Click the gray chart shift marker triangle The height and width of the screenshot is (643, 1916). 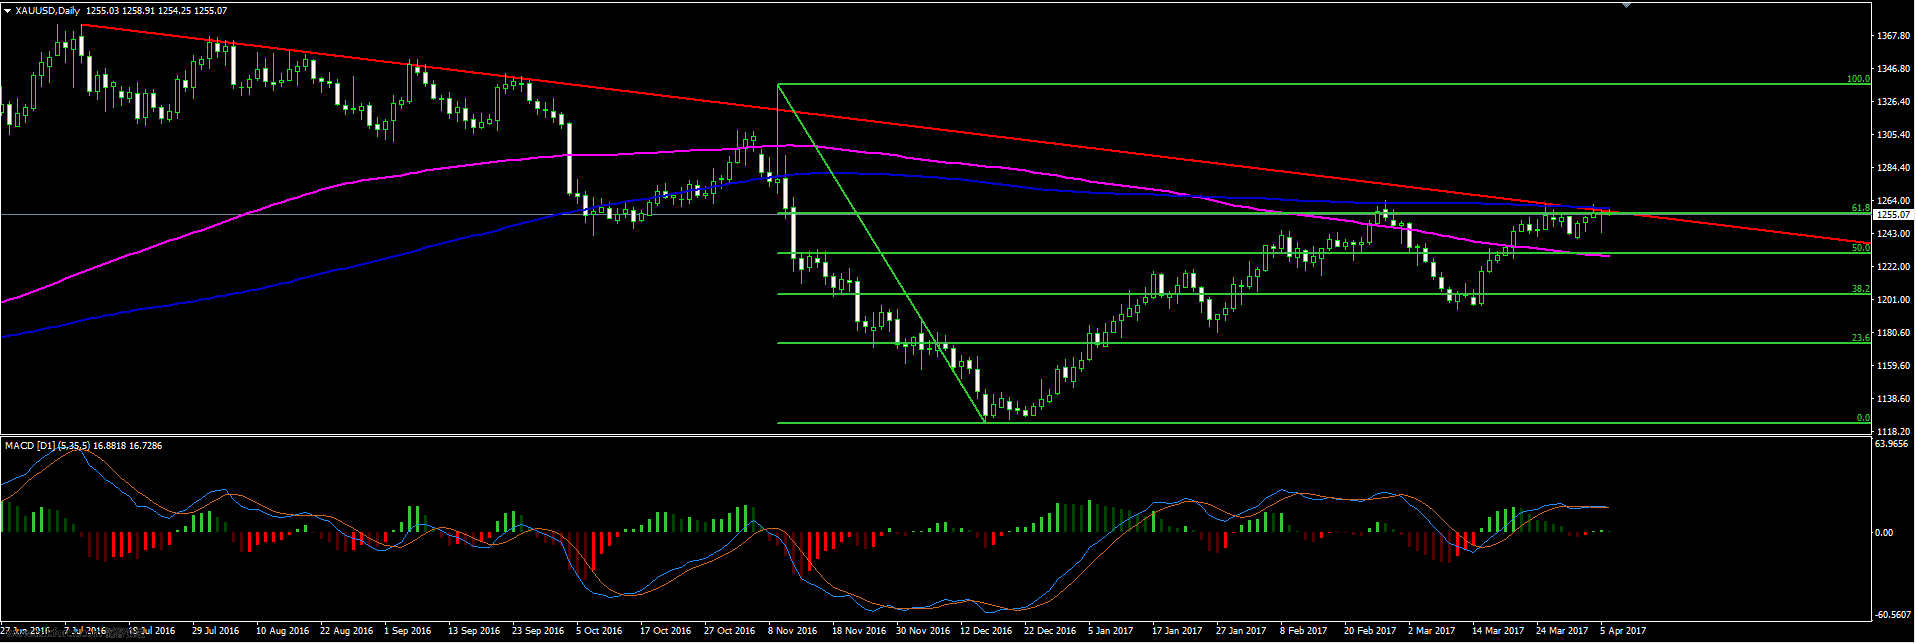pyautogui.click(x=1627, y=5)
